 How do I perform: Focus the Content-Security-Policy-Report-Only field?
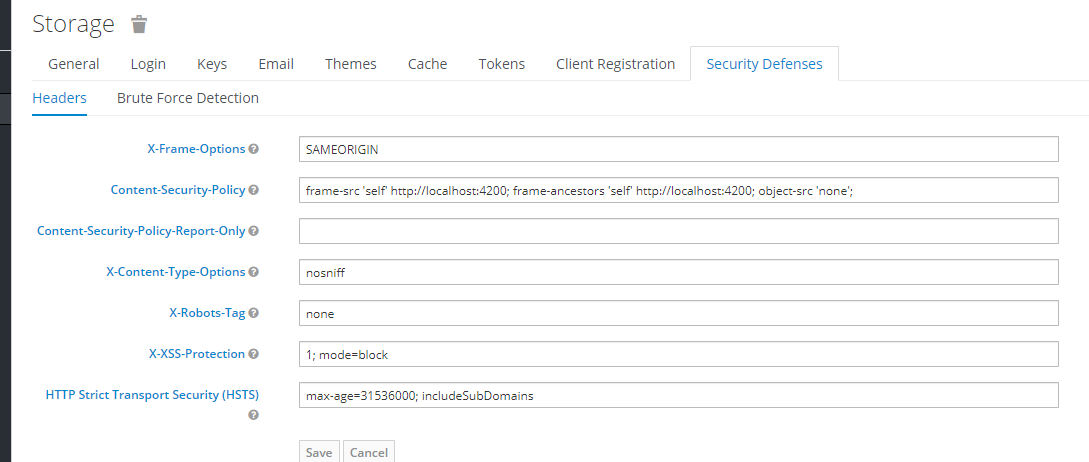pyautogui.click(x=678, y=231)
